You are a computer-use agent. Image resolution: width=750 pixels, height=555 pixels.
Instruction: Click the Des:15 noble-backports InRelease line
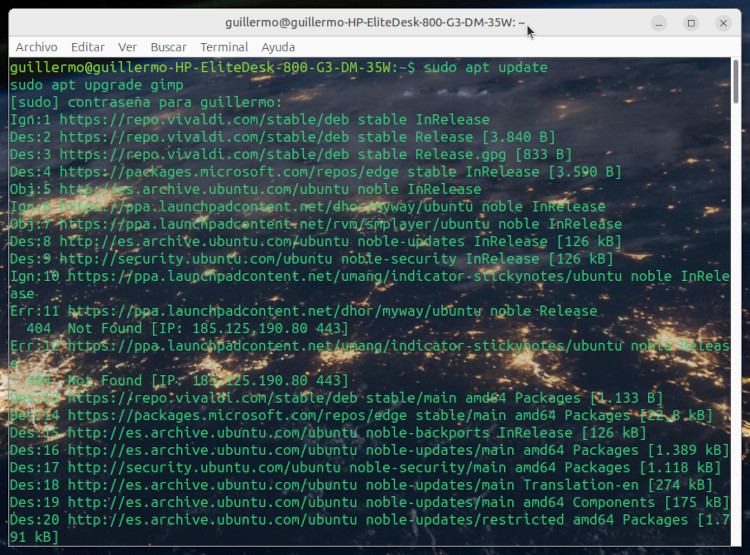pos(328,433)
